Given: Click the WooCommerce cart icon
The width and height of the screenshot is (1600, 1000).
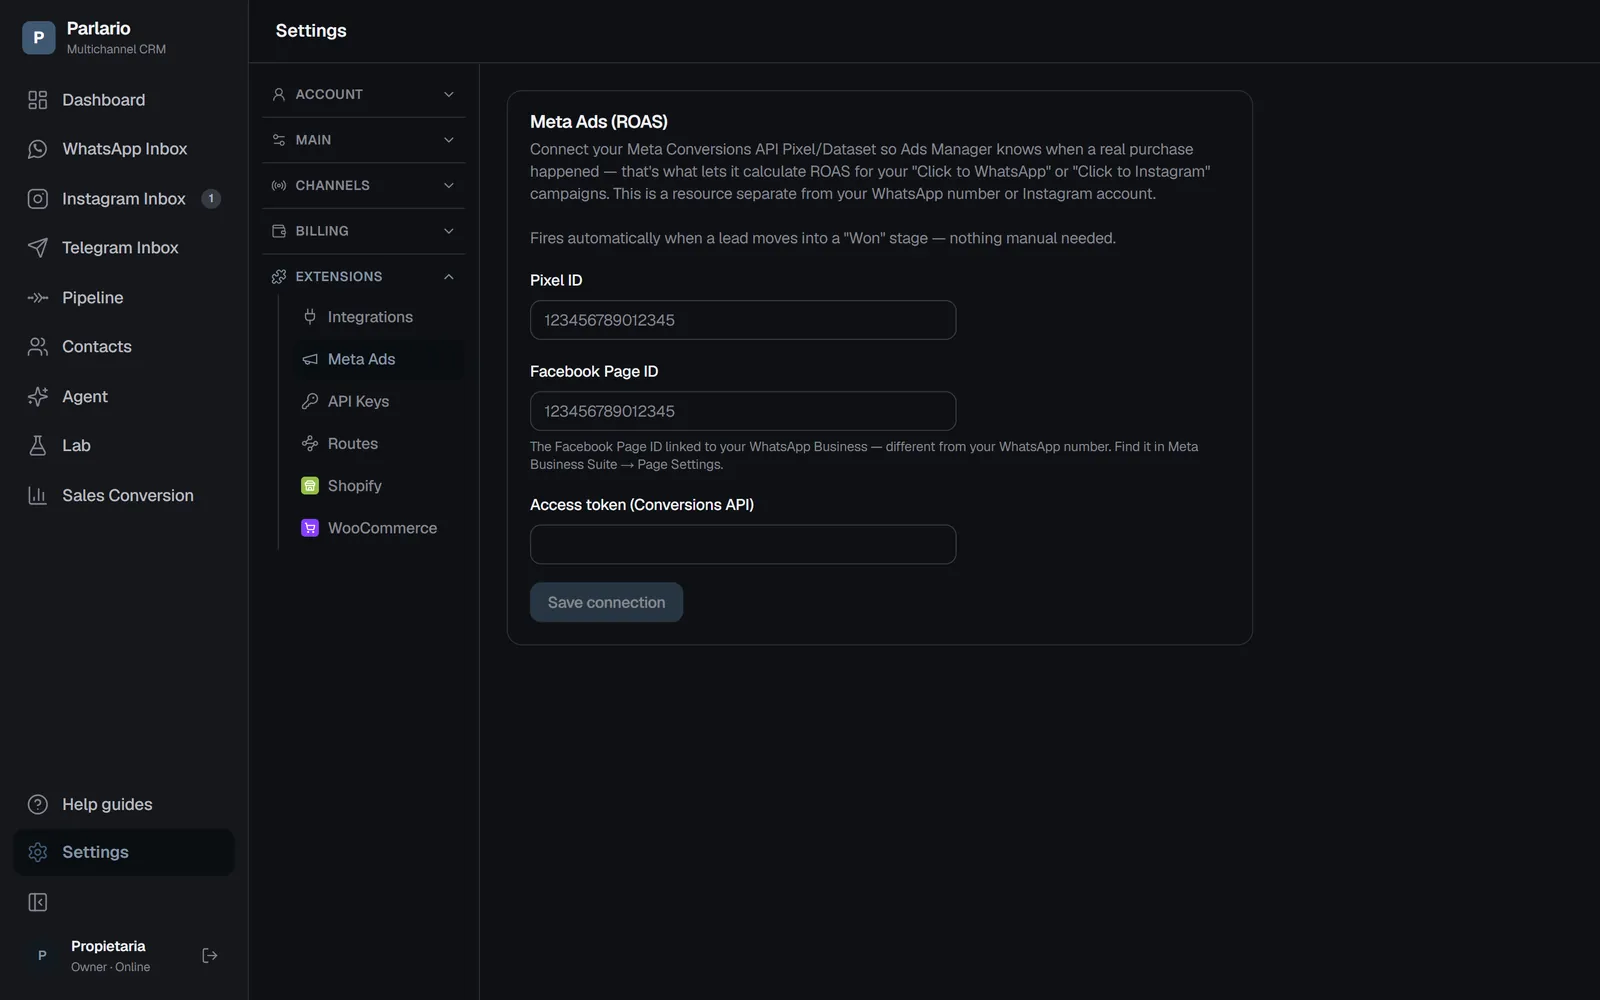Looking at the screenshot, I should (x=310, y=528).
